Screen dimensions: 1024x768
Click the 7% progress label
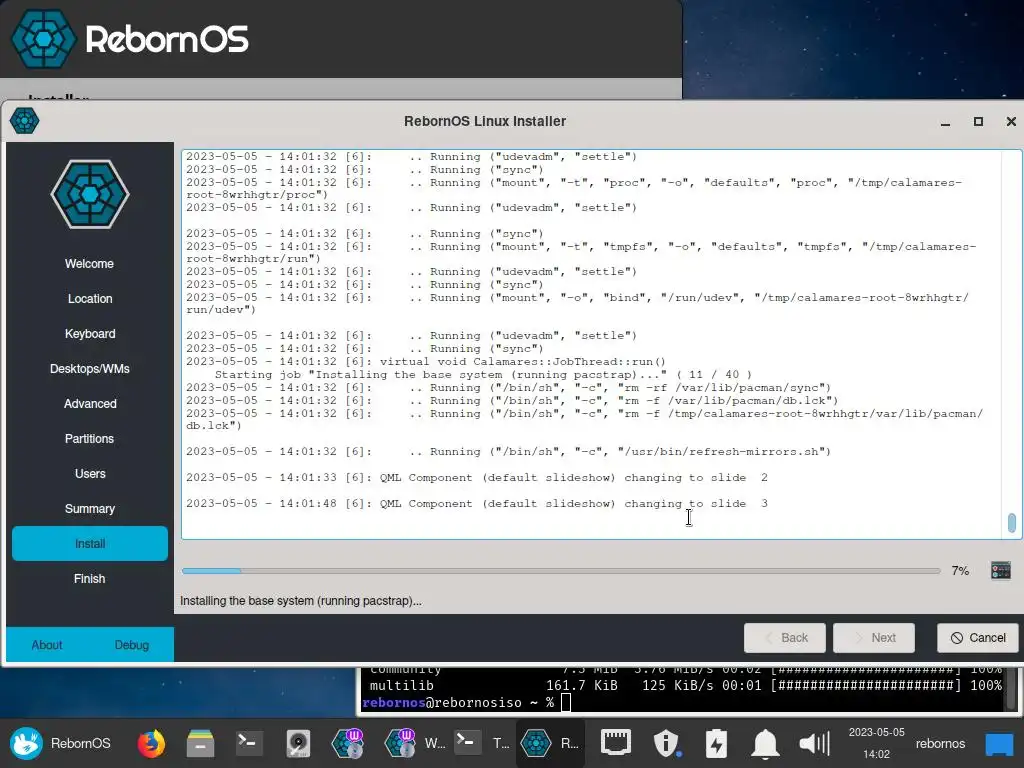[x=960, y=571]
